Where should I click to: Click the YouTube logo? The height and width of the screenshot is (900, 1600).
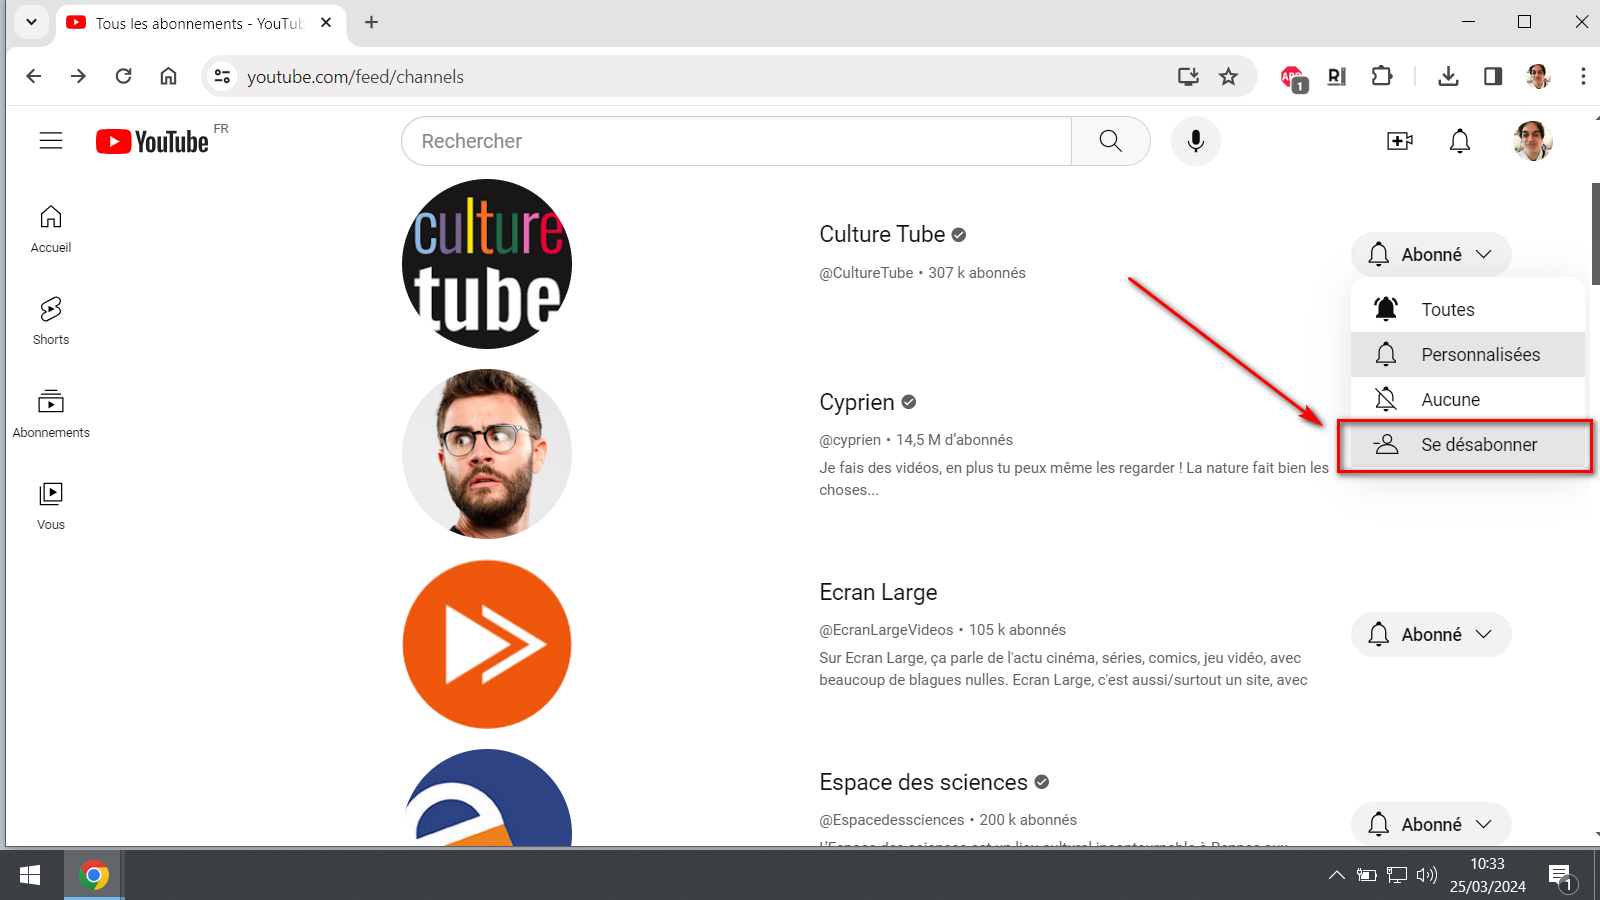(153, 142)
